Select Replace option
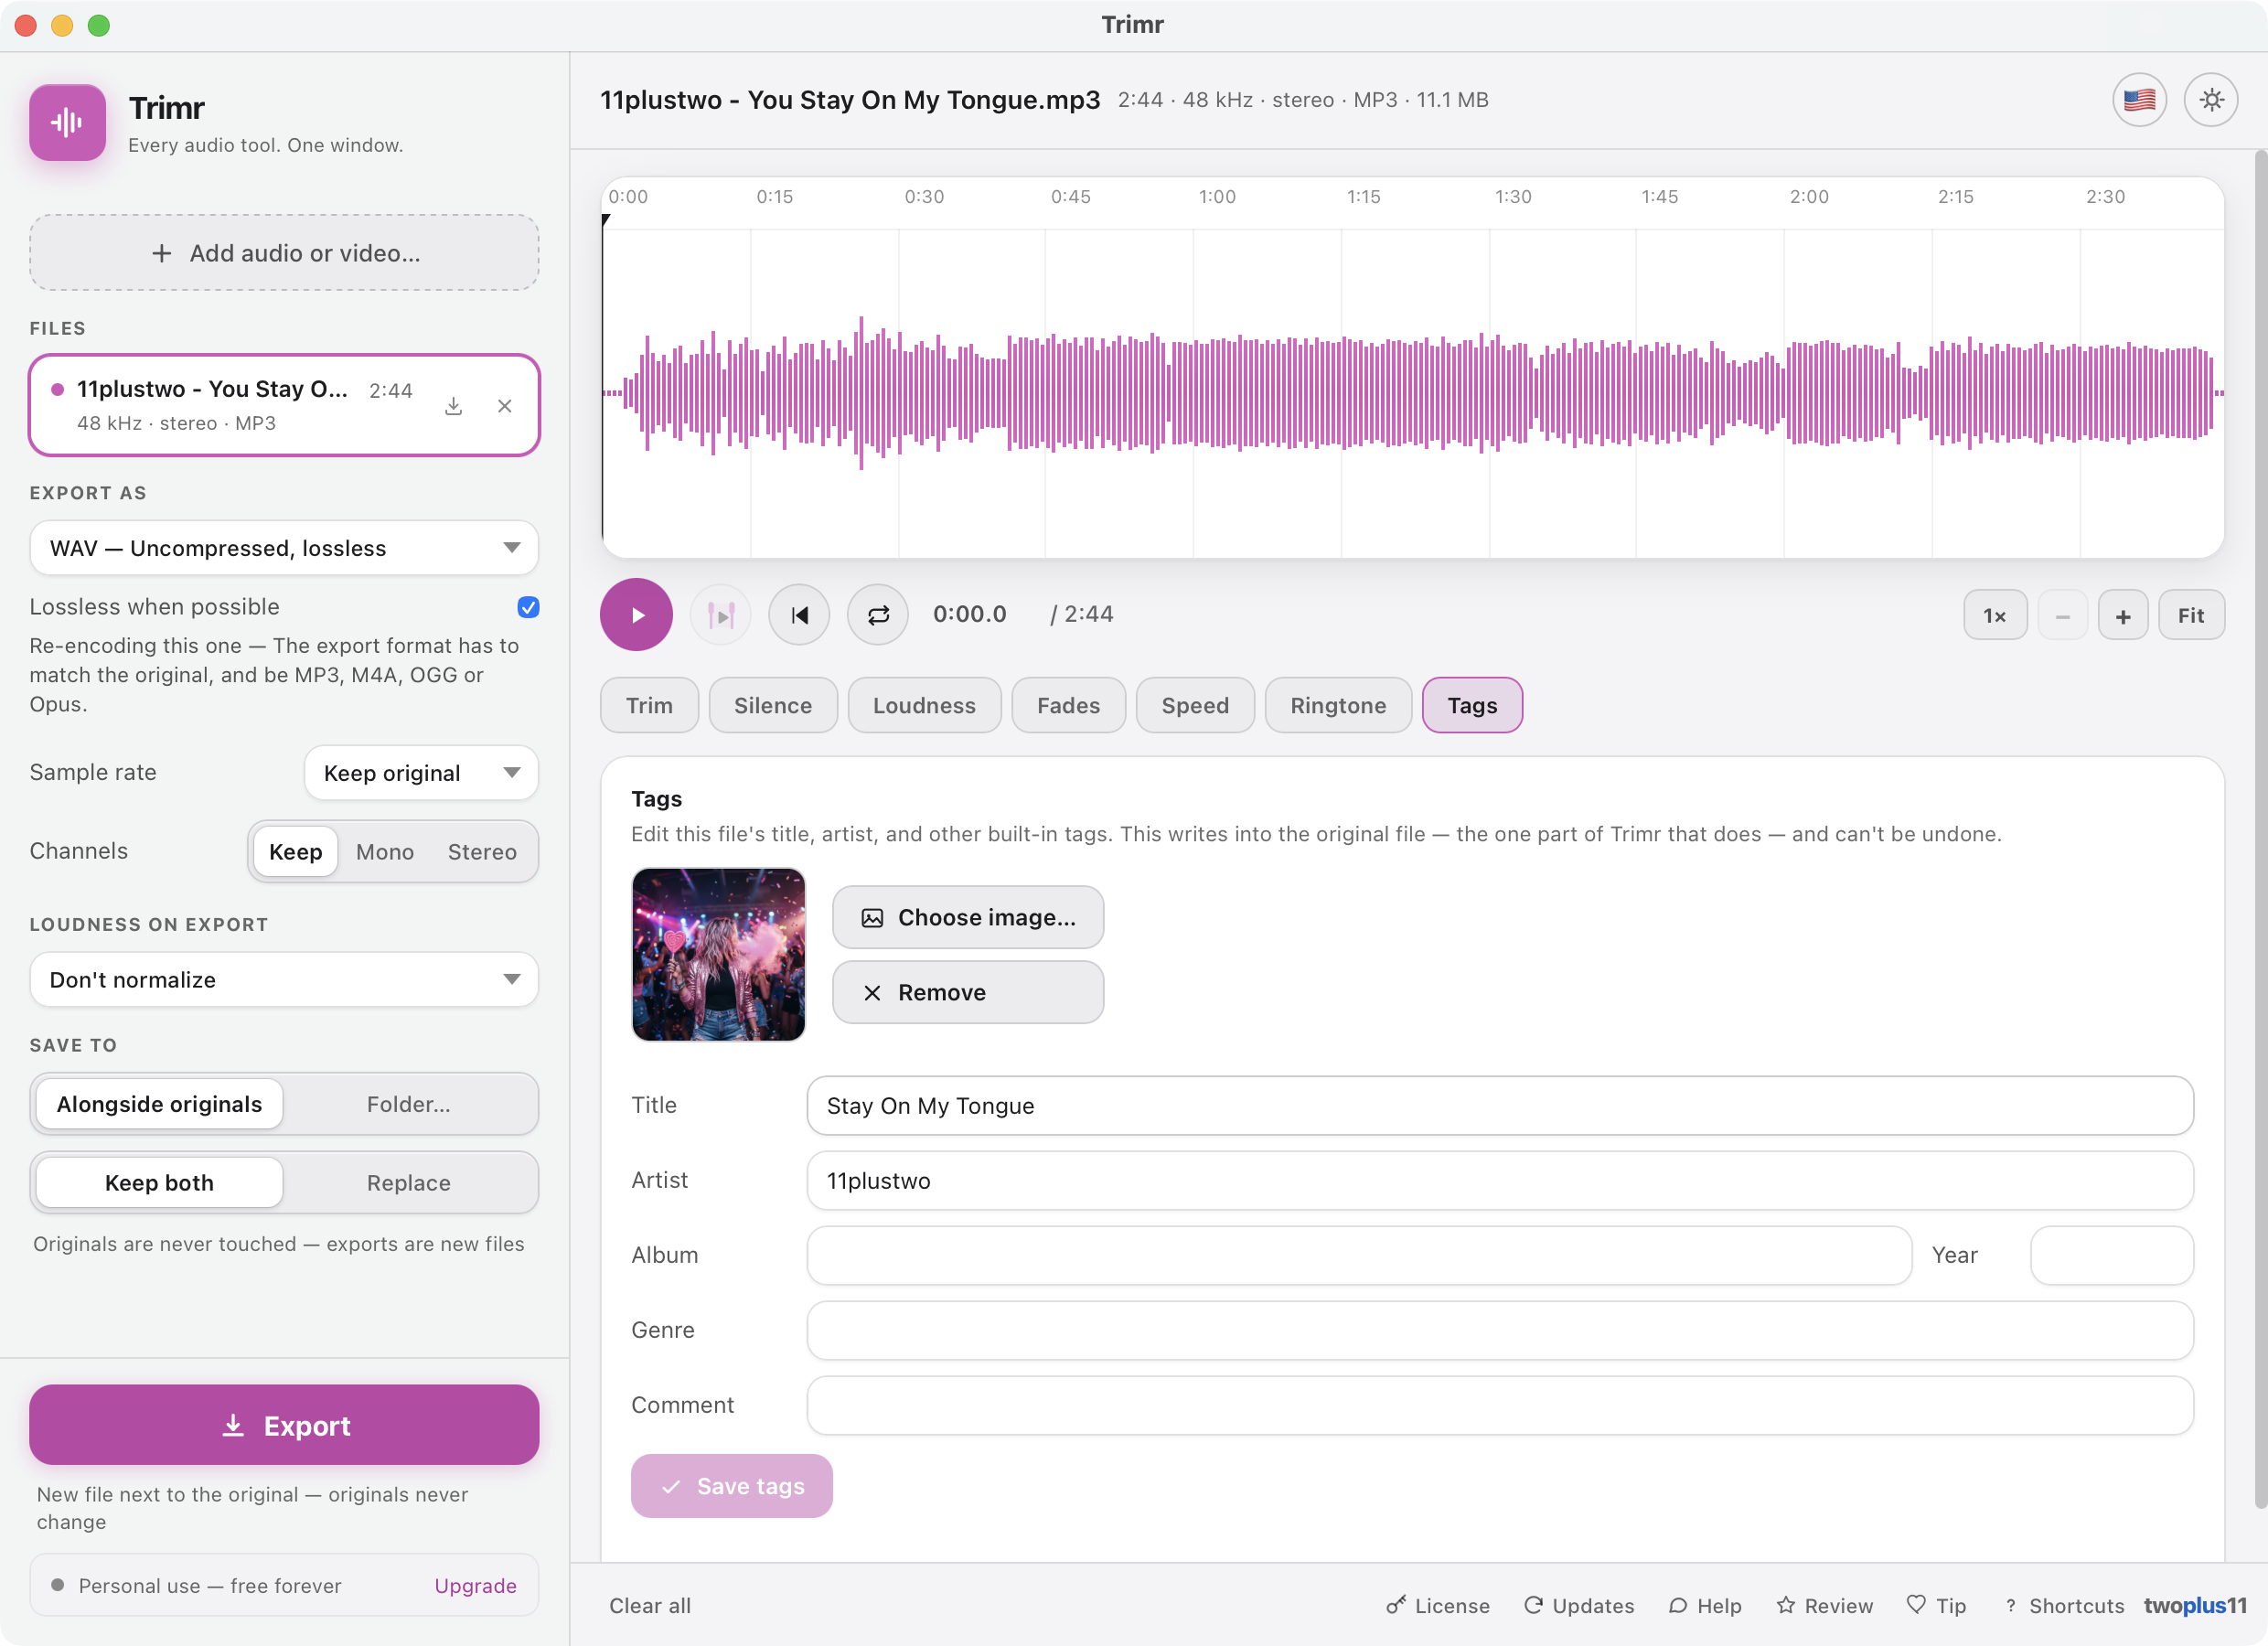Viewport: 2268px width, 1646px height. point(408,1183)
